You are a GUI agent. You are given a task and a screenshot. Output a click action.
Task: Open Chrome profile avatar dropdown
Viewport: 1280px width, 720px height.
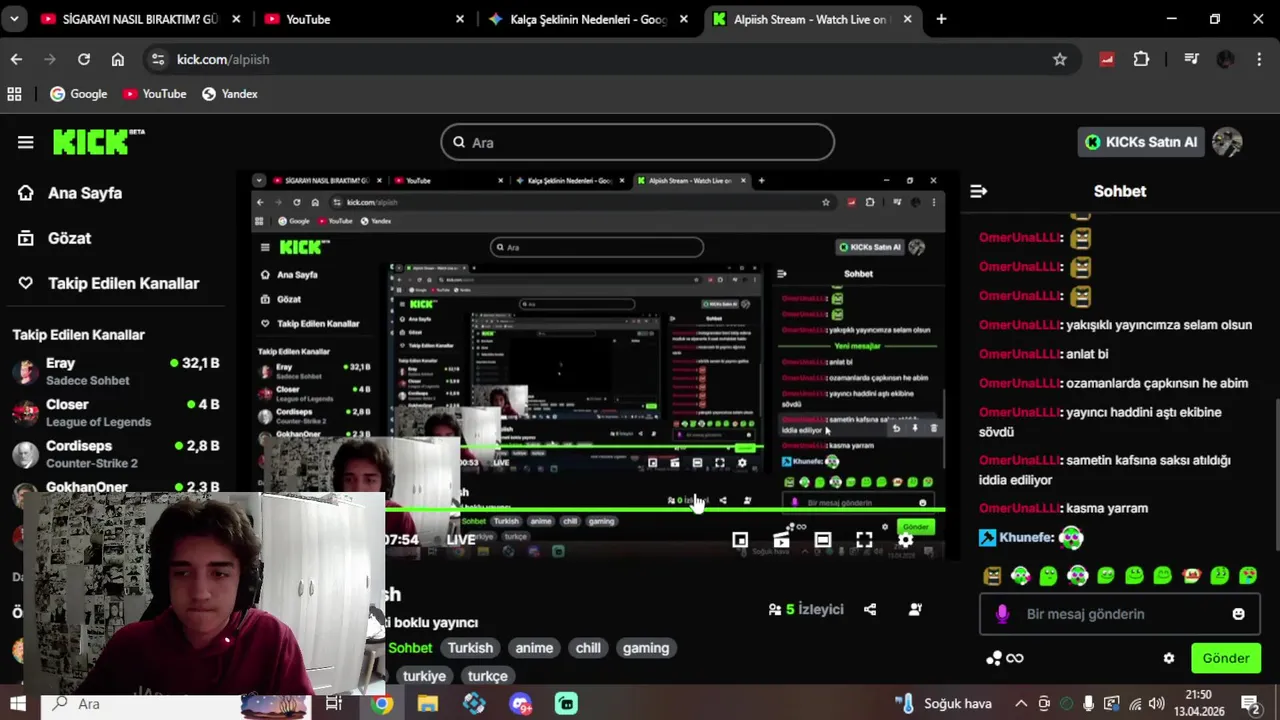(x=1225, y=59)
